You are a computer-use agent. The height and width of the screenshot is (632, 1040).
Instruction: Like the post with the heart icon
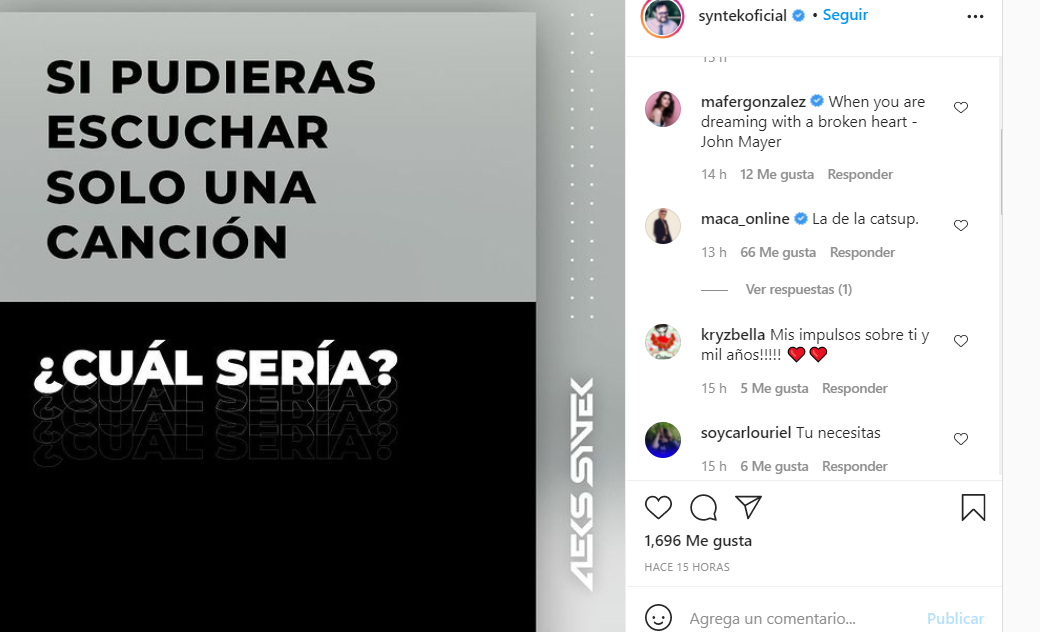(658, 508)
